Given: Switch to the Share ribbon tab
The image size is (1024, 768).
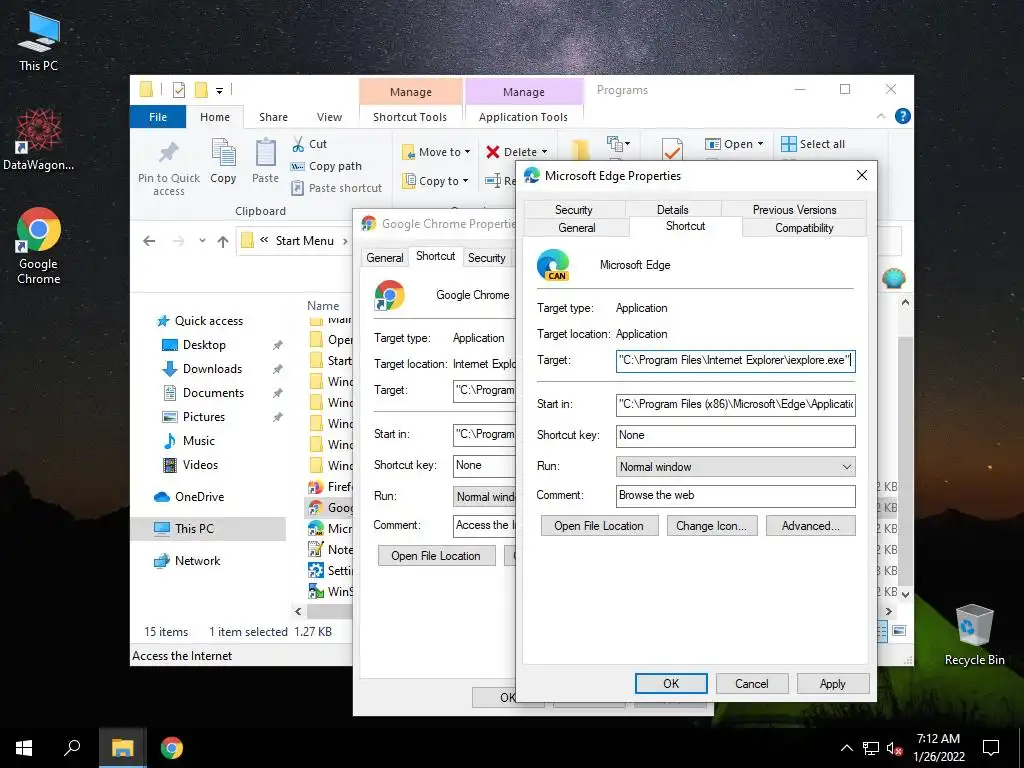Looking at the screenshot, I should [x=273, y=117].
